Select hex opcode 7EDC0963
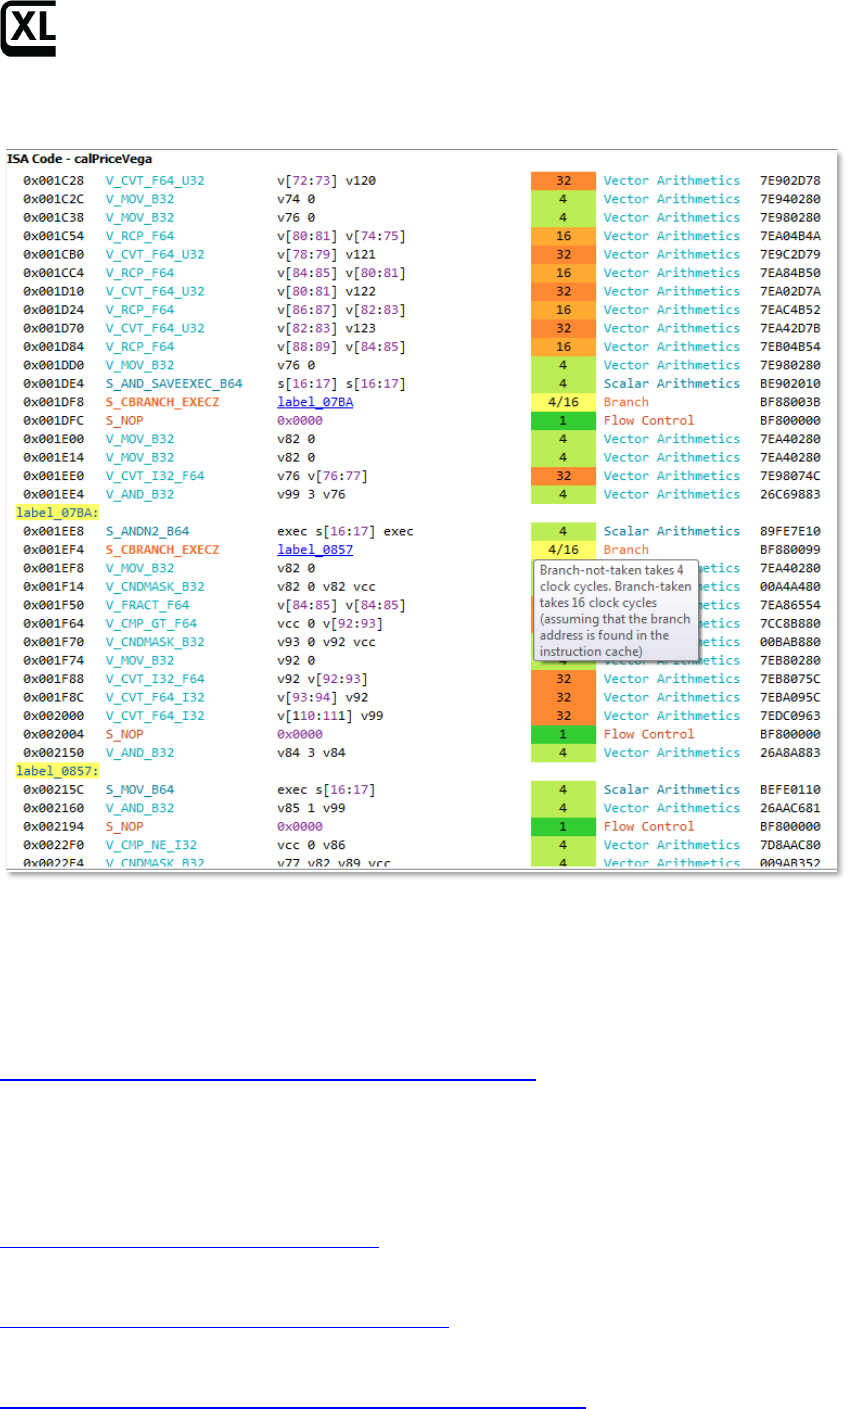This screenshot has height=1409, width=849. [790, 716]
